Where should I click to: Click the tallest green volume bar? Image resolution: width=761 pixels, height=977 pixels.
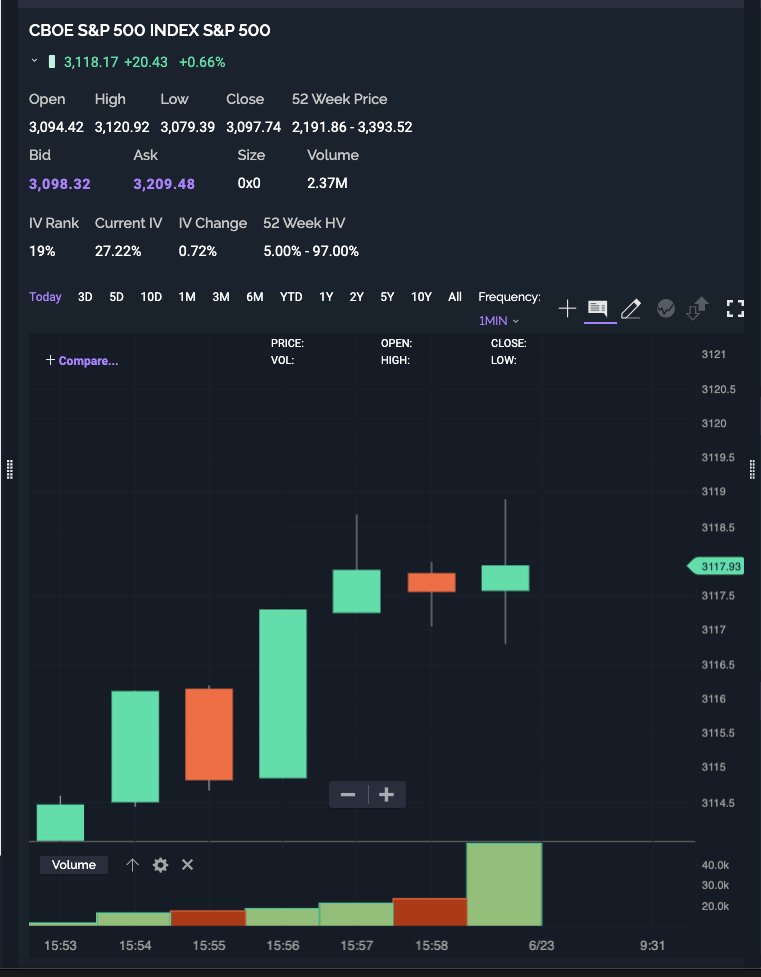coord(504,884)
